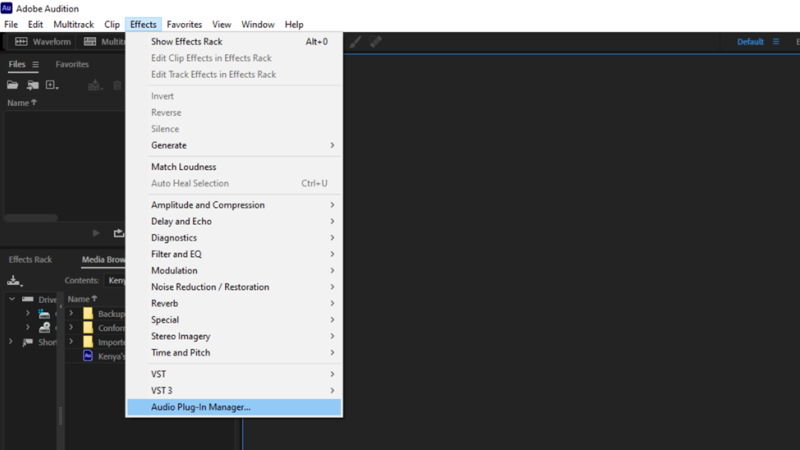Click the brush tool icon in top toolbar
This screenshot has height=450, width=800.
point(355,42)
